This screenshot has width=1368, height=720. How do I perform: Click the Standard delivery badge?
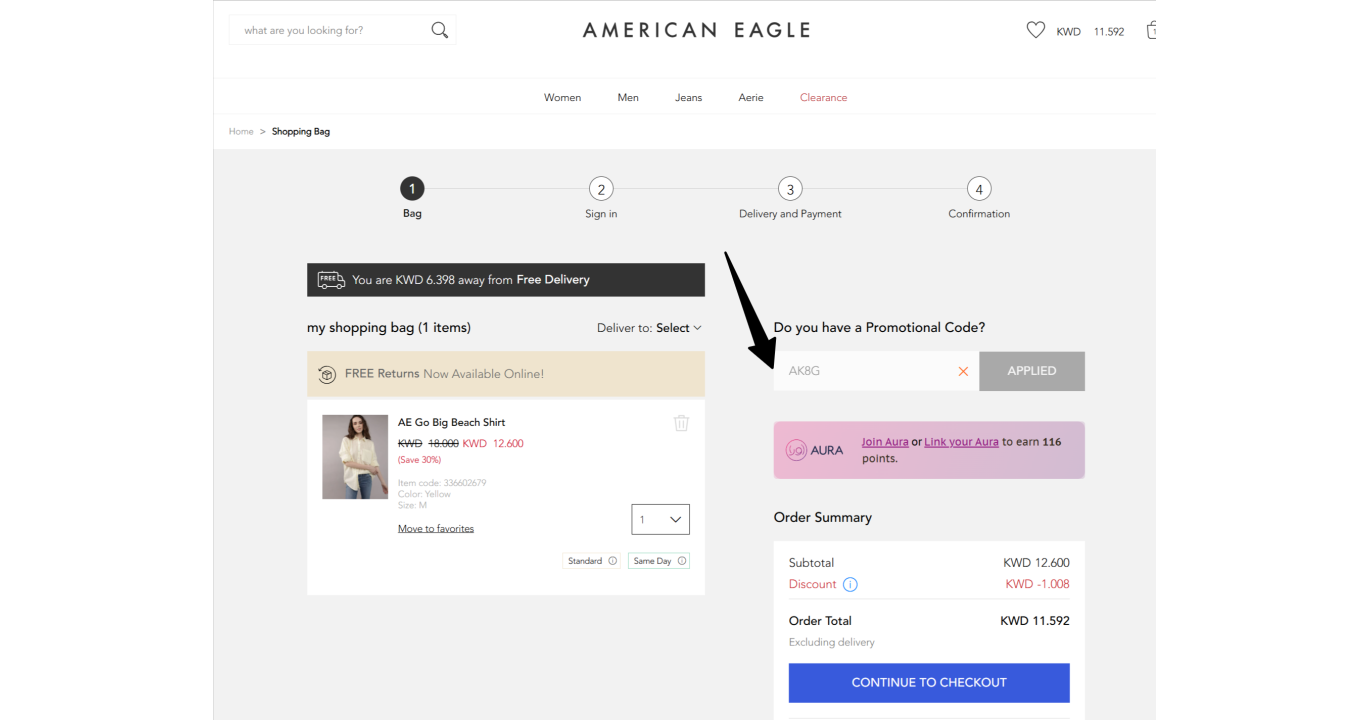[x=592, y=561]
